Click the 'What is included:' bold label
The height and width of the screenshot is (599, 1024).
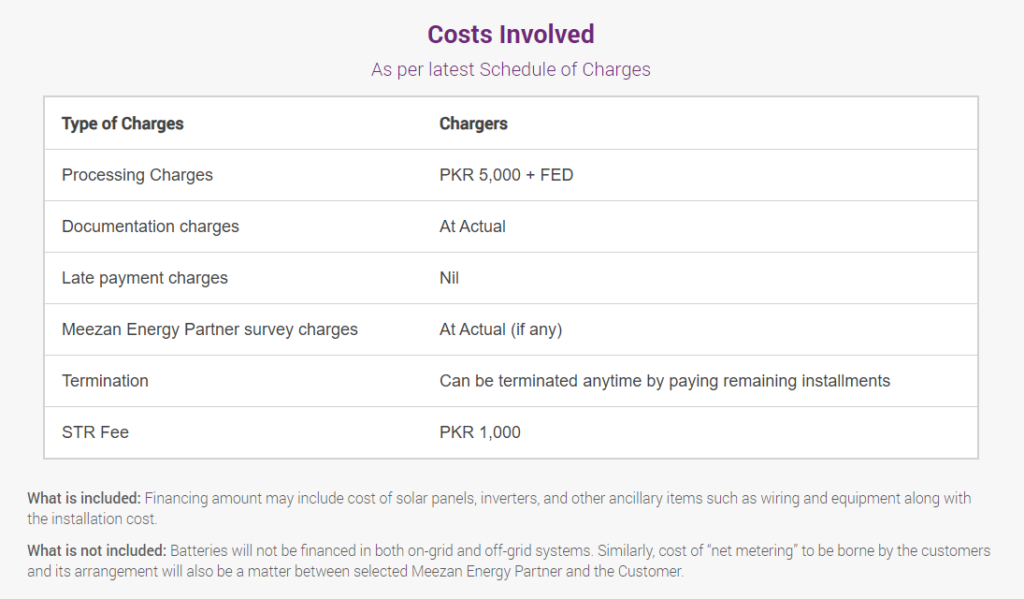[84, 498]
